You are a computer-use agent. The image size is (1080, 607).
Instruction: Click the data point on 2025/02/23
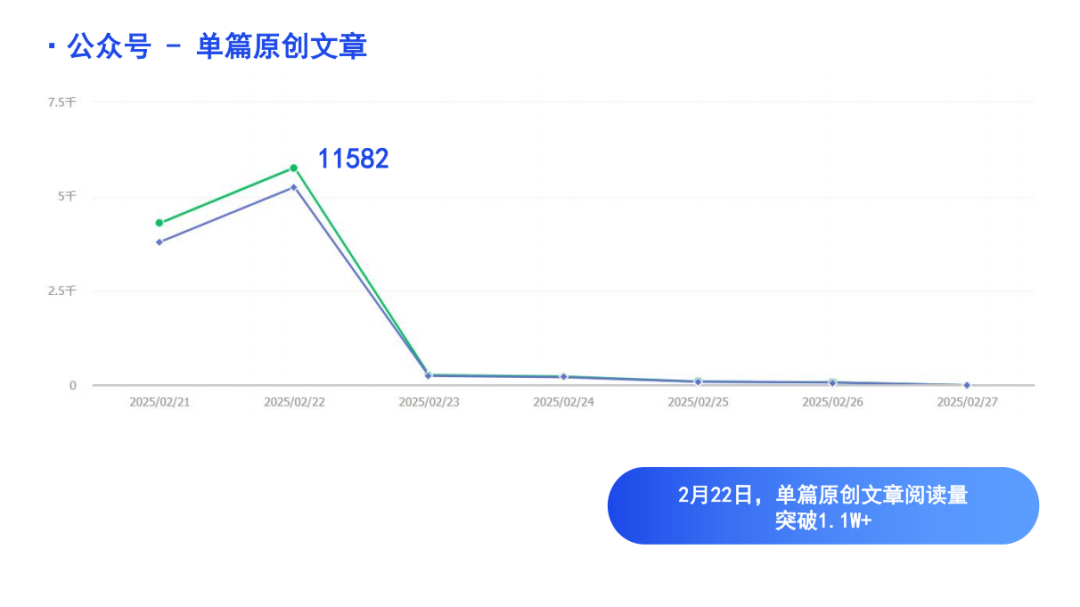pos(428,375)
